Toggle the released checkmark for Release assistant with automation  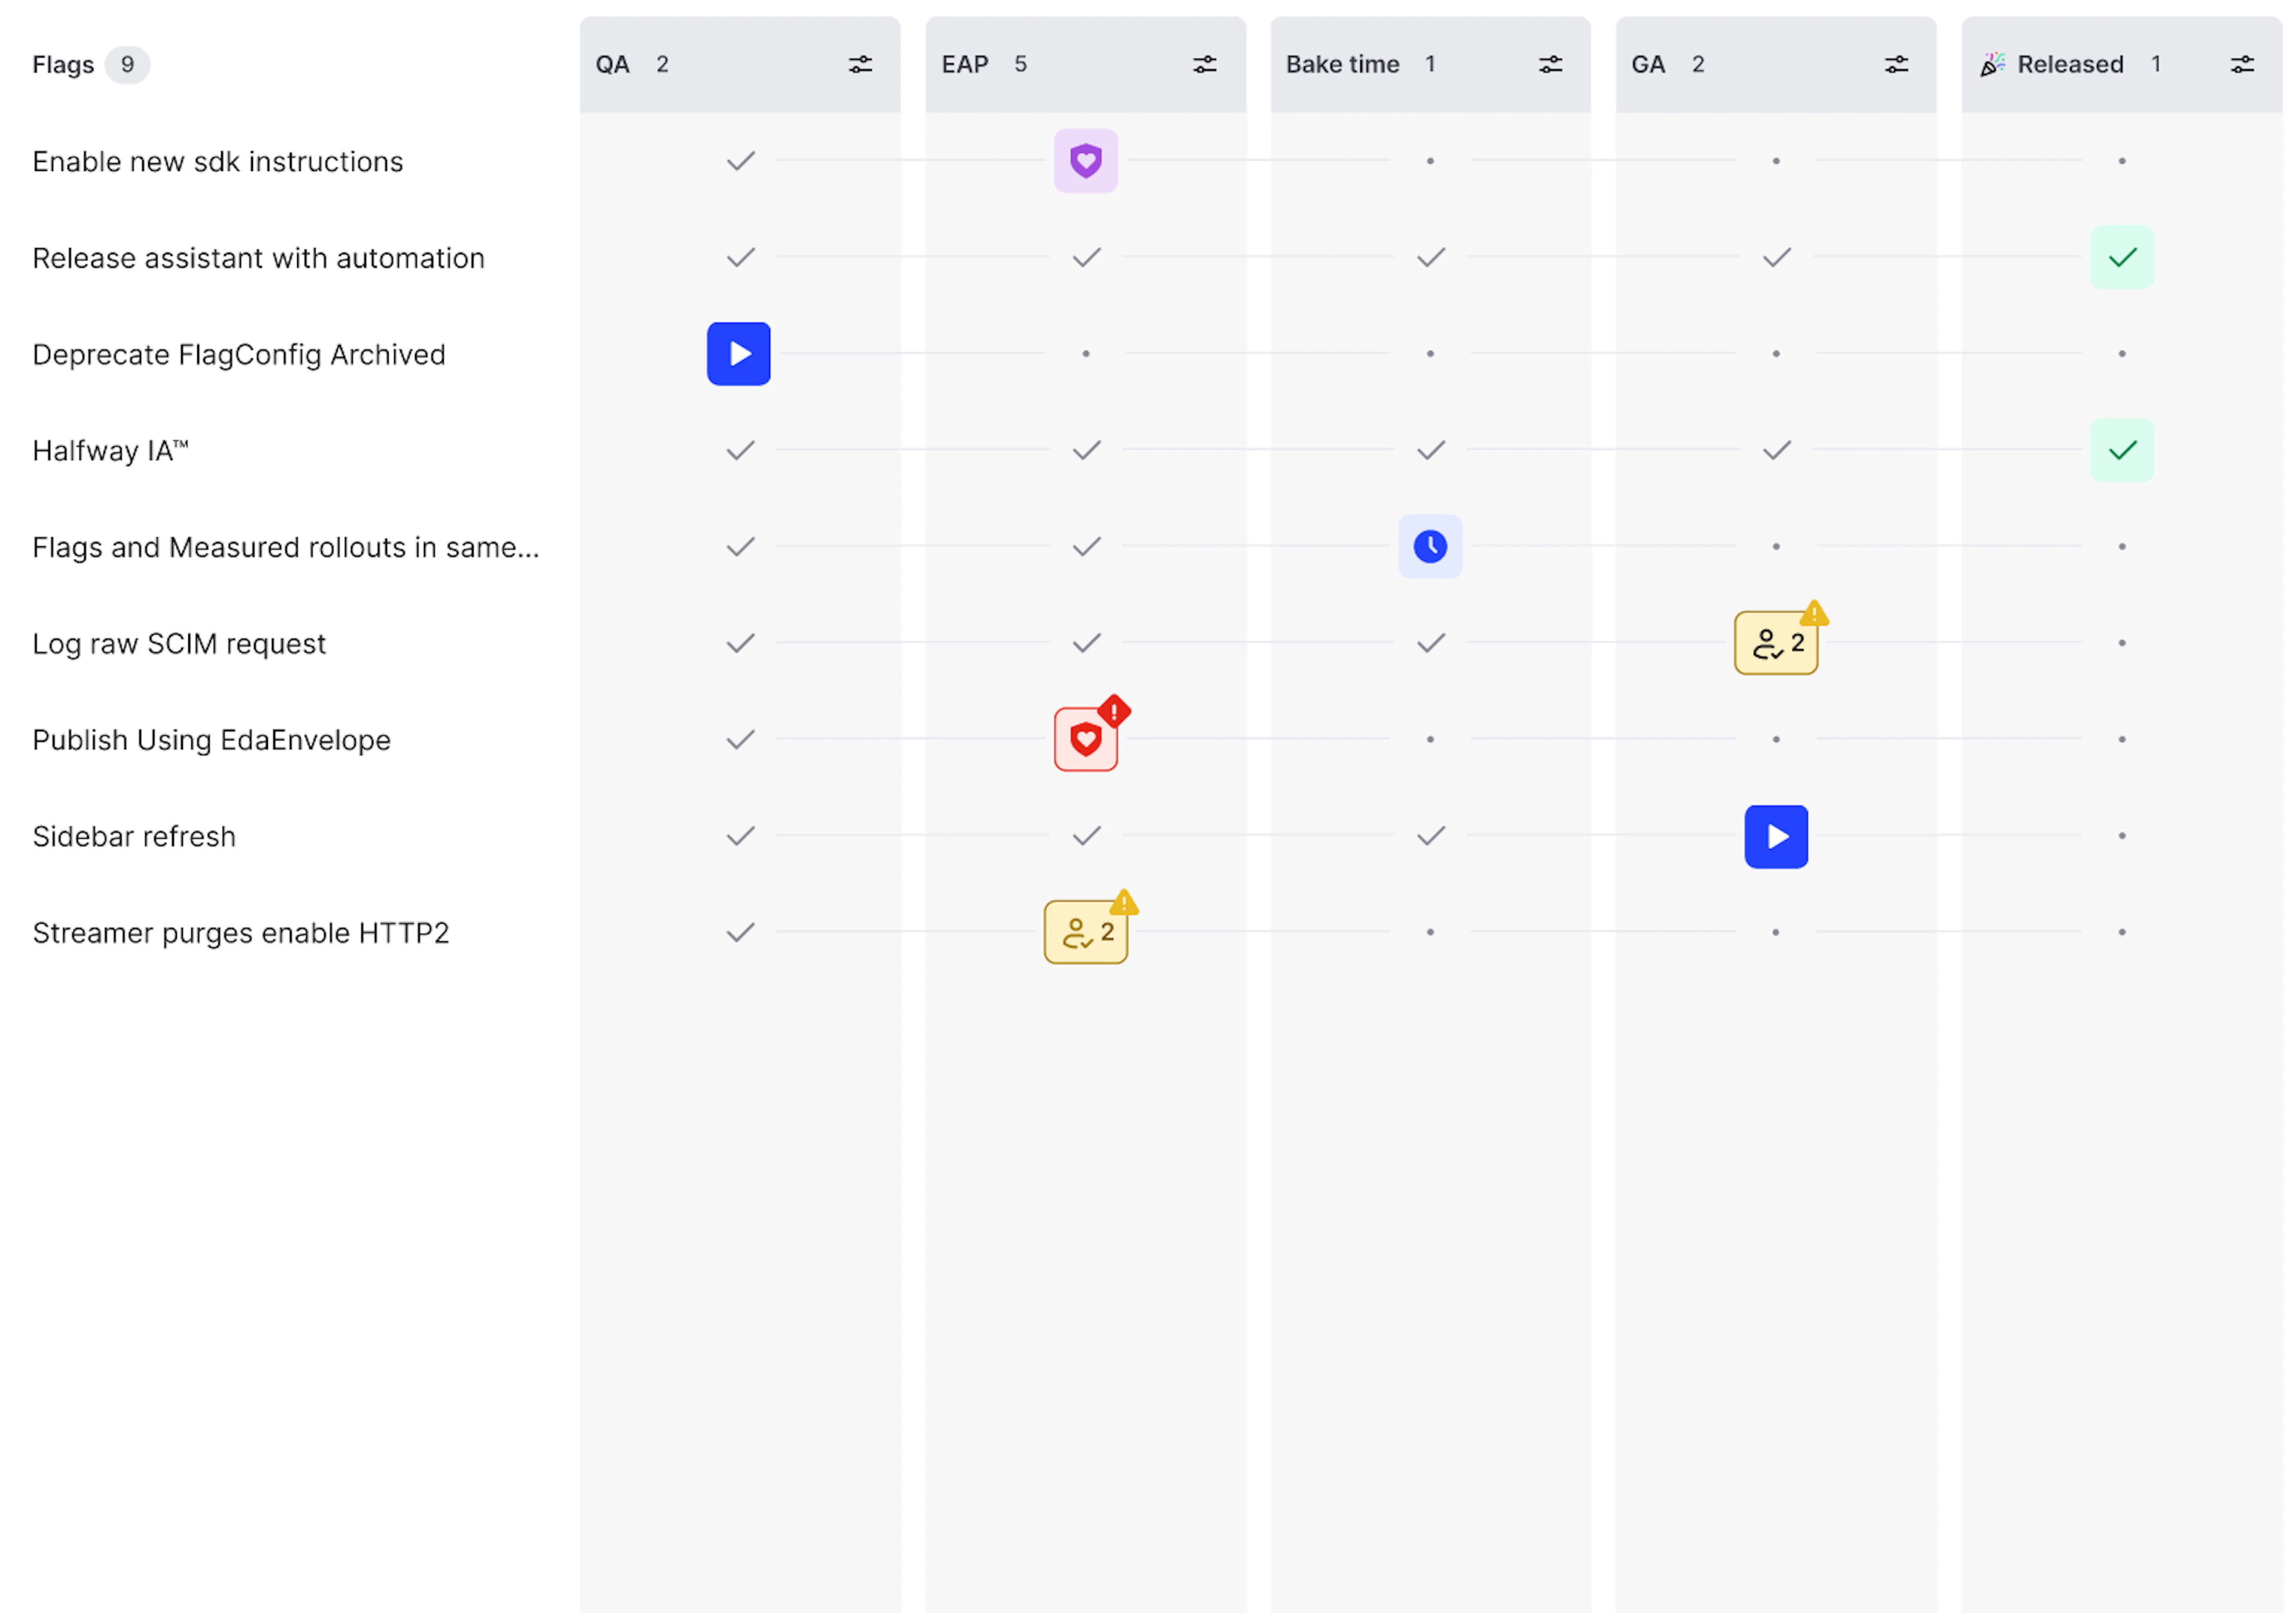tap(2122, 257)
